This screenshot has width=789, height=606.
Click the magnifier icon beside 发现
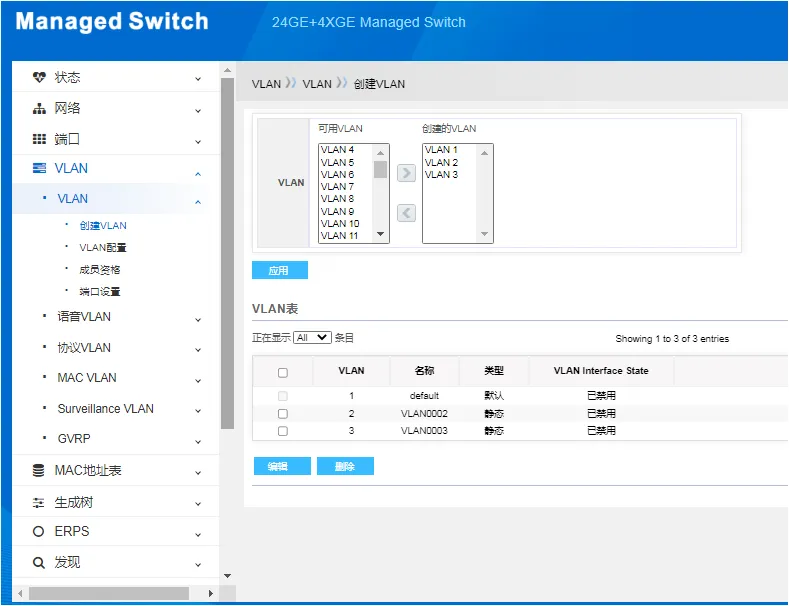tap(38, 563)
